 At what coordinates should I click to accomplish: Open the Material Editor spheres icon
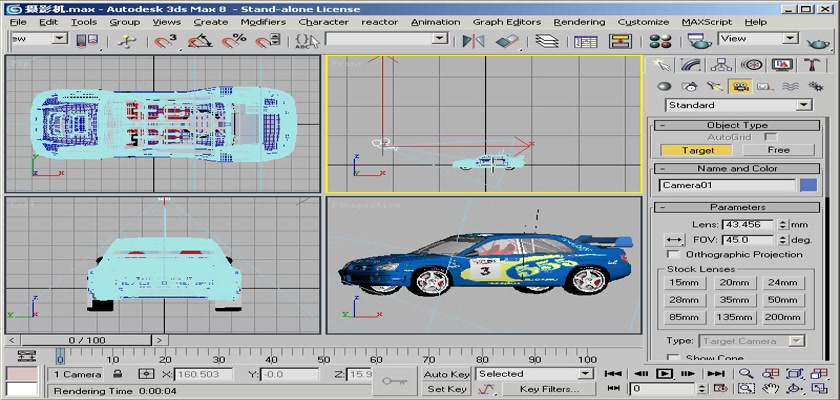tap(660, 41)
